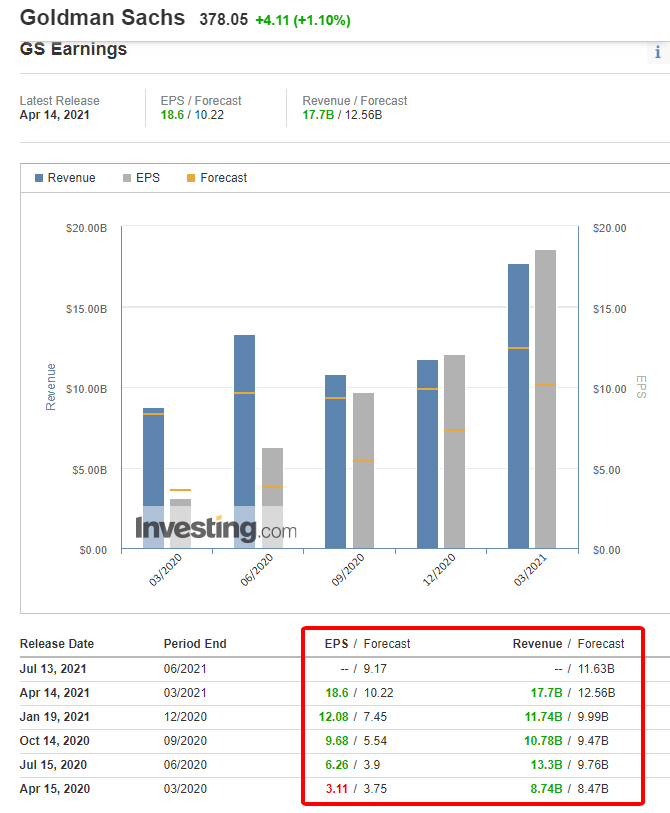Image resolution: width=670 pixels, height=813 pixels.
Task: Click the Apr 15, 2020 release date
Action: pos(54,789)
